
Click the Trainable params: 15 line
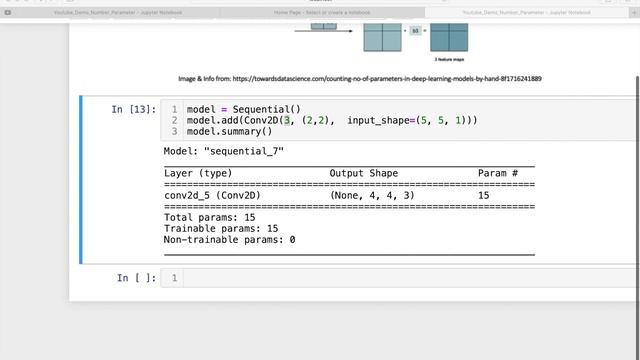[x=221, y=229]
